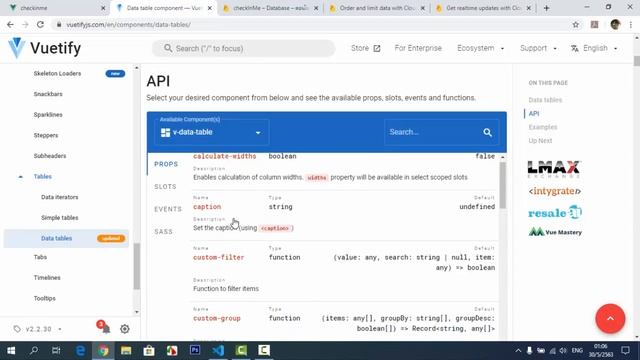Switch to the SLOTS tab
The height and width of the screenshot is (360, 640).
click(x=165, y=187)
